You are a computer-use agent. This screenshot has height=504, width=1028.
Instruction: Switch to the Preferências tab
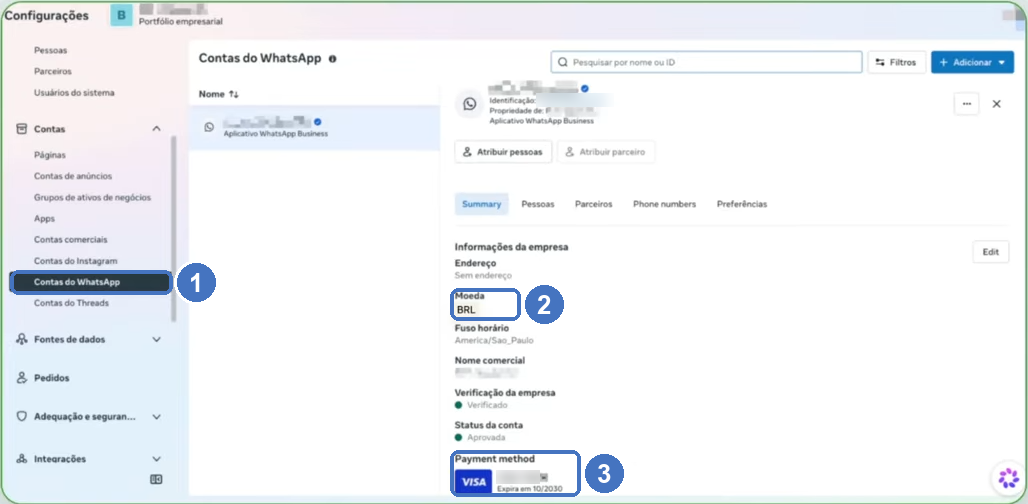tap(741, 204)
